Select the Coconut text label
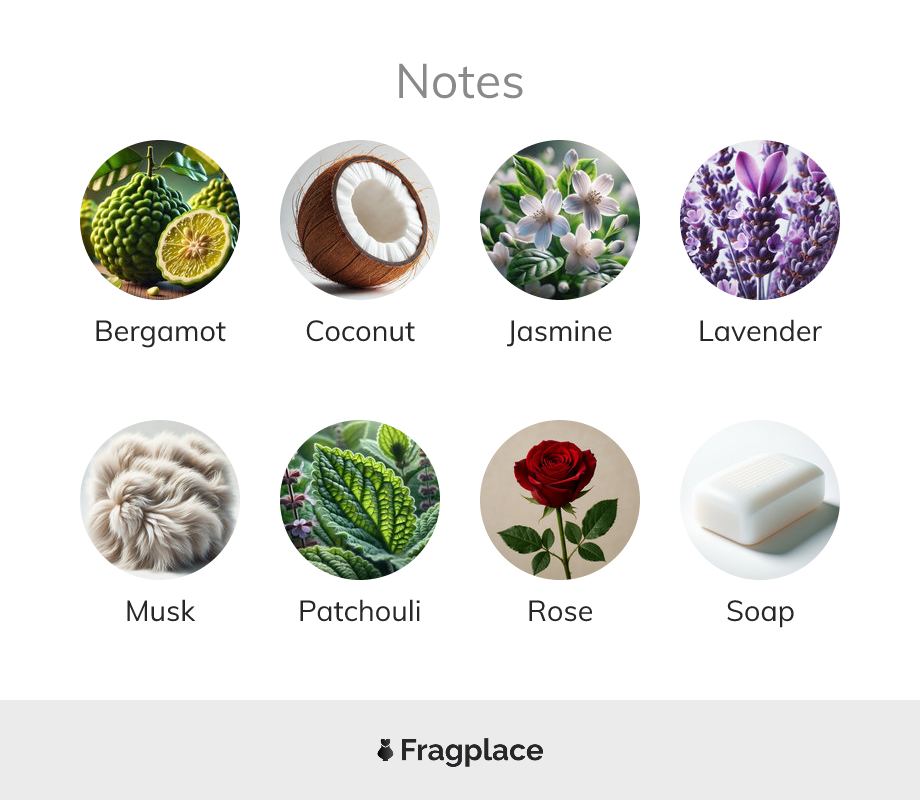 [360, 332]
